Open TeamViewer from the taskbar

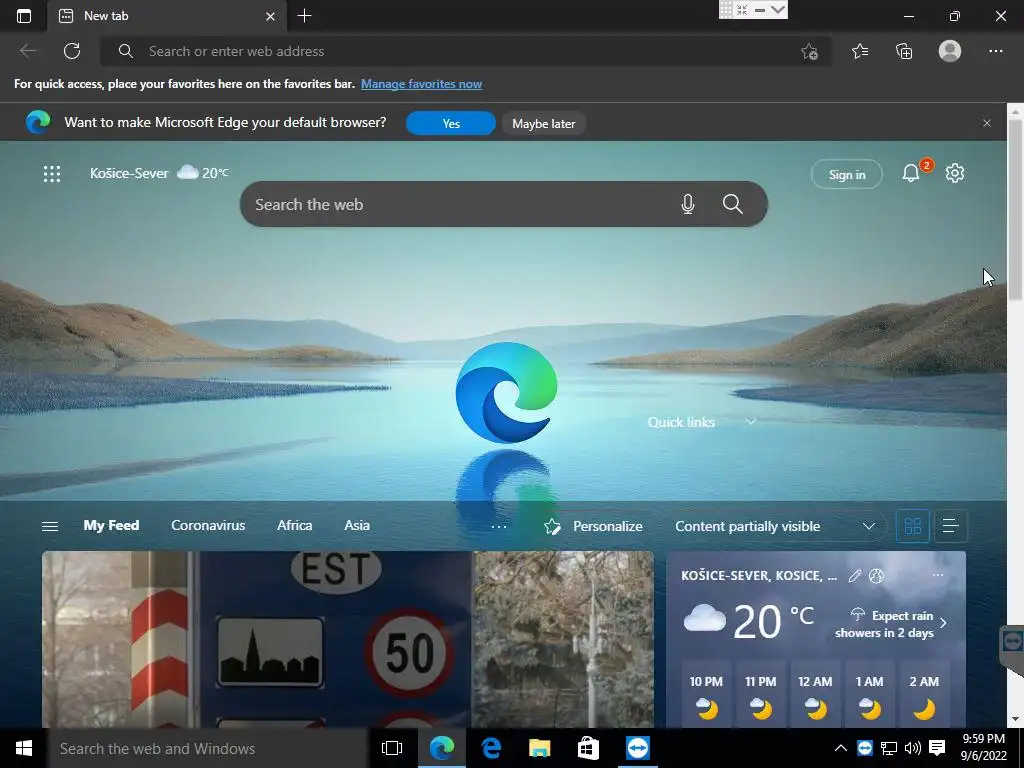tap(637, 748)
